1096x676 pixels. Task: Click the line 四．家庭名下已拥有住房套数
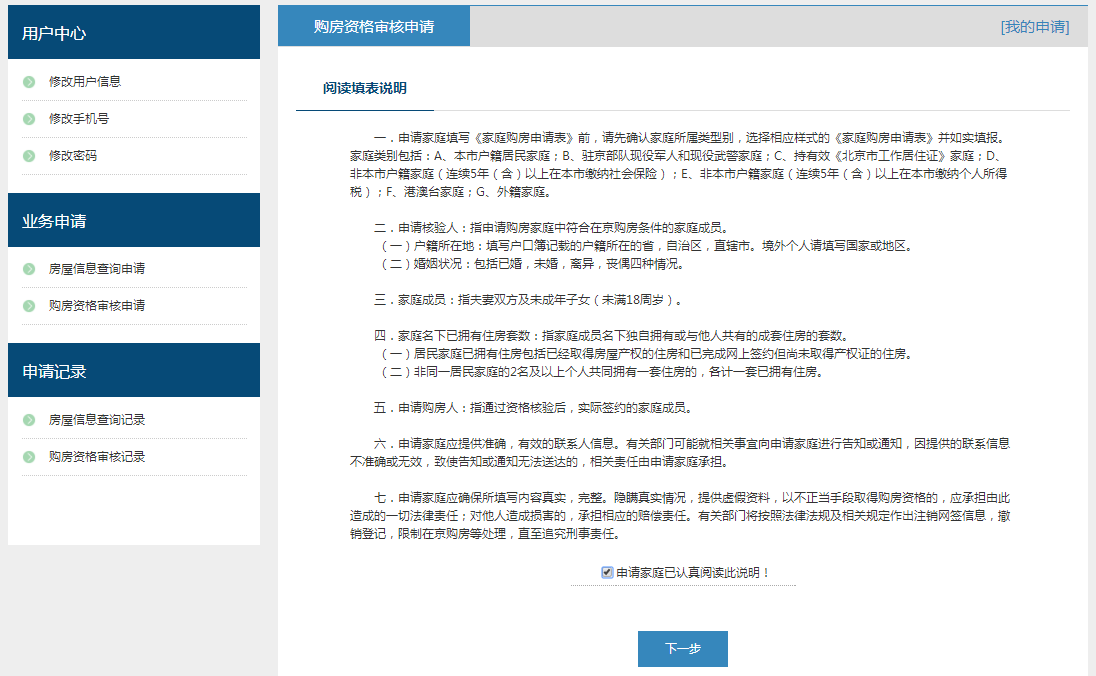click(x=612, y=336)
